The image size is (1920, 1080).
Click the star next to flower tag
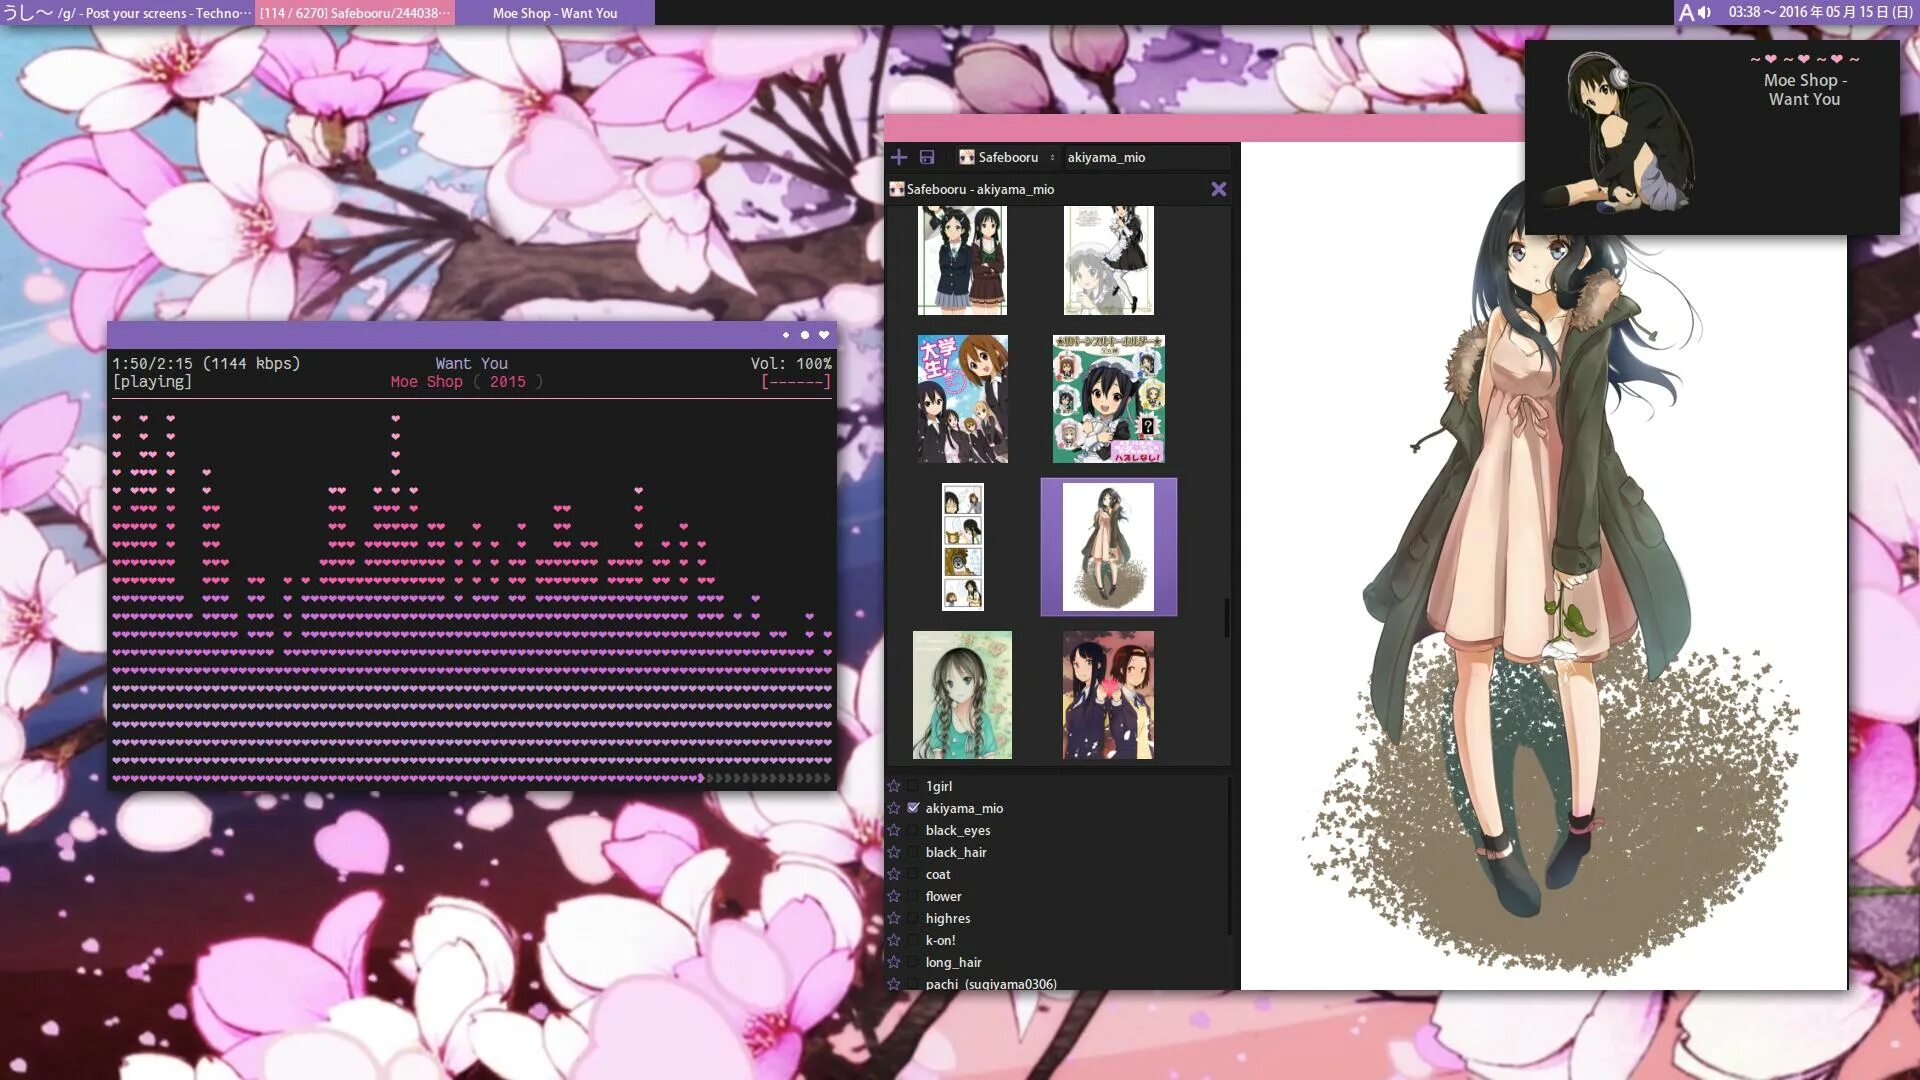click(x=894, y=896)
